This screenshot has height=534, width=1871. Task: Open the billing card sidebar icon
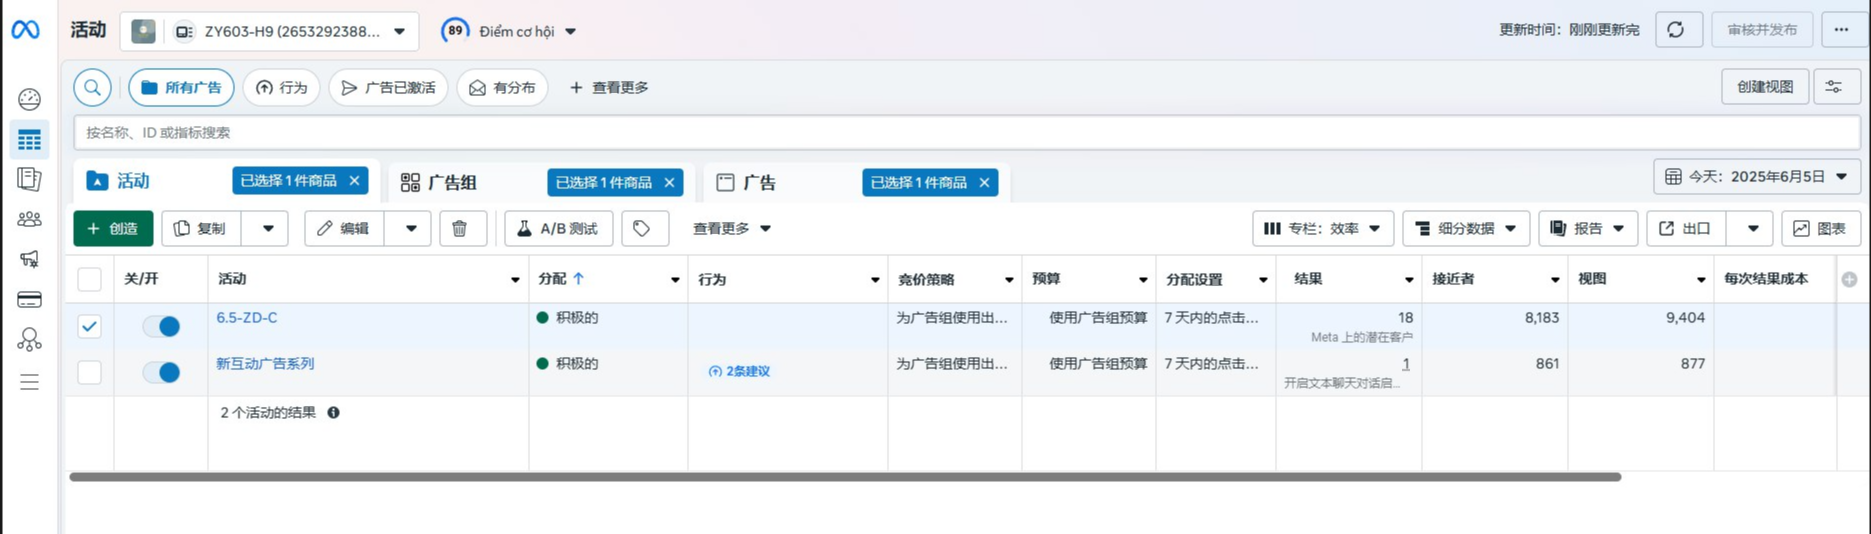(30, 299)
